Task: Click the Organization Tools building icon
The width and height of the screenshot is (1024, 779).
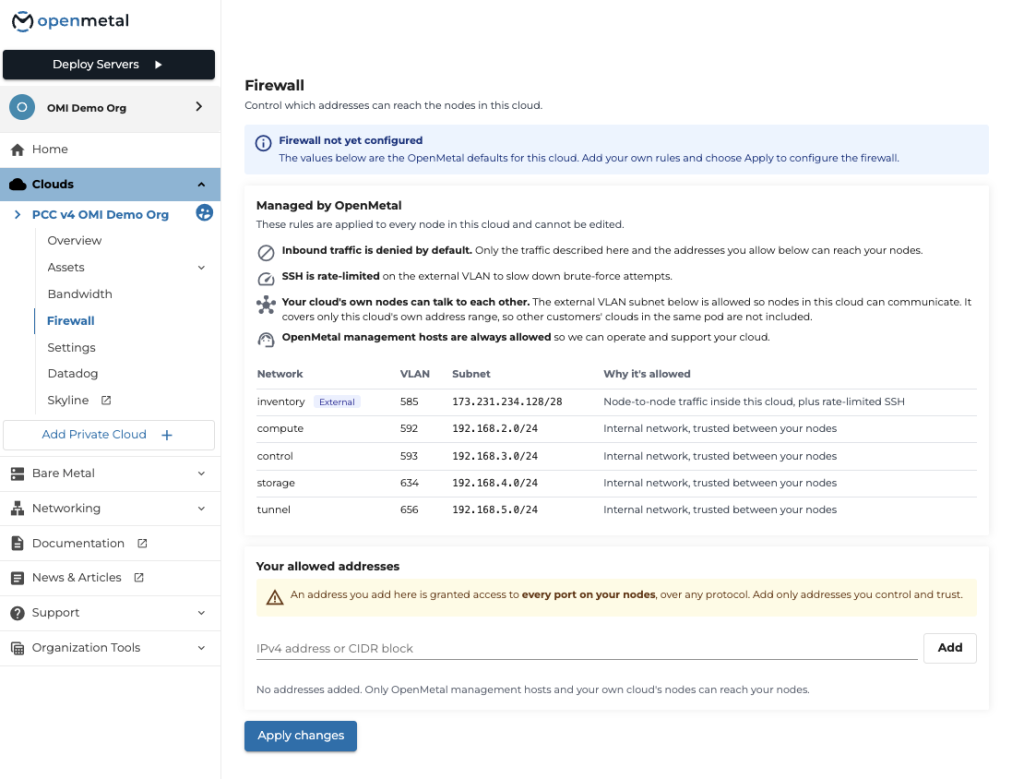Action: pos(18,648)
